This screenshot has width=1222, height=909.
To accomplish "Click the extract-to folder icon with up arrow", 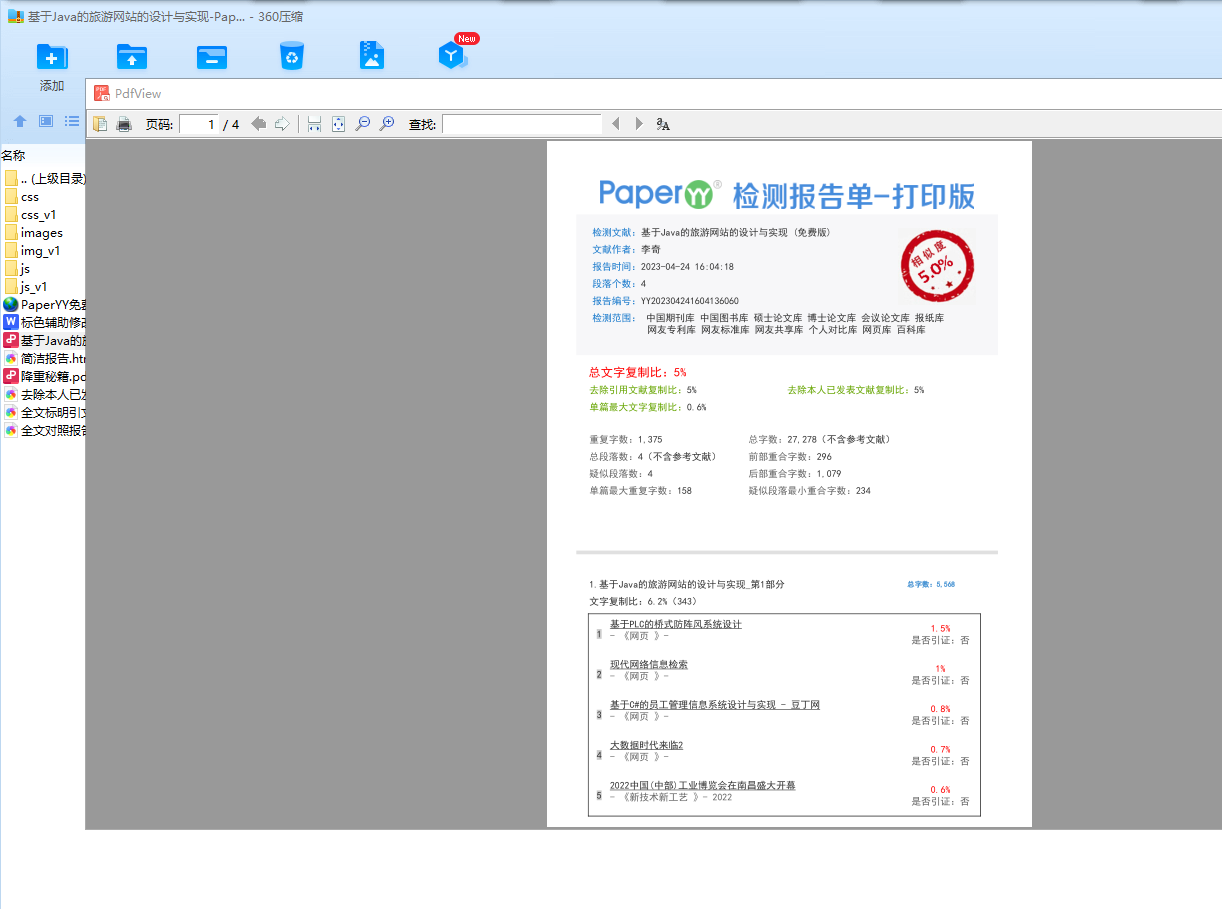I will click(132, 56).
